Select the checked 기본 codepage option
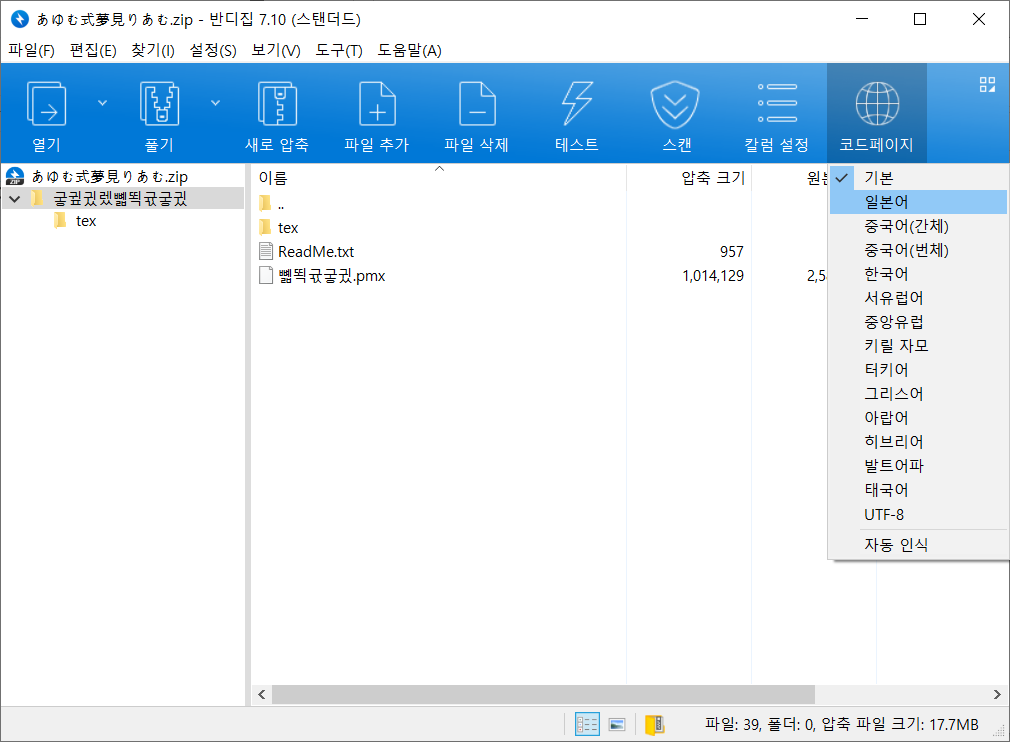 [x=918, y=178]
